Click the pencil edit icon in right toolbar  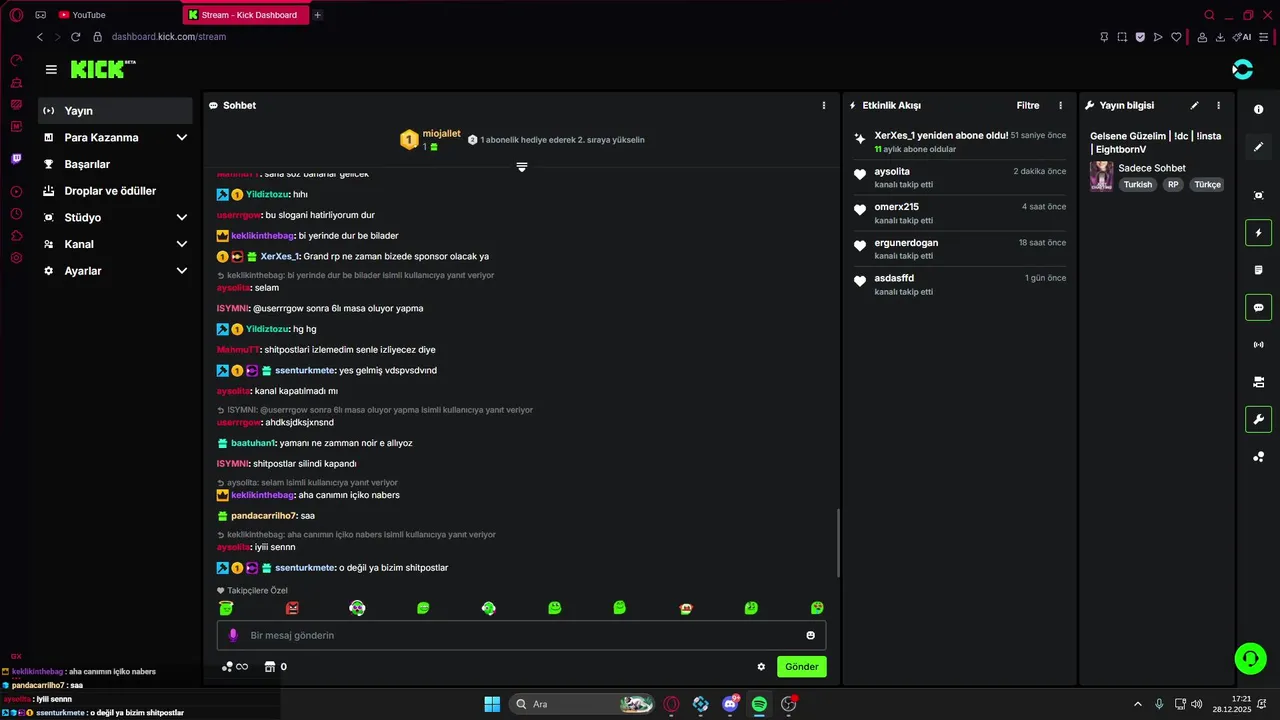pyautogui.click(x=1259, y=147)
